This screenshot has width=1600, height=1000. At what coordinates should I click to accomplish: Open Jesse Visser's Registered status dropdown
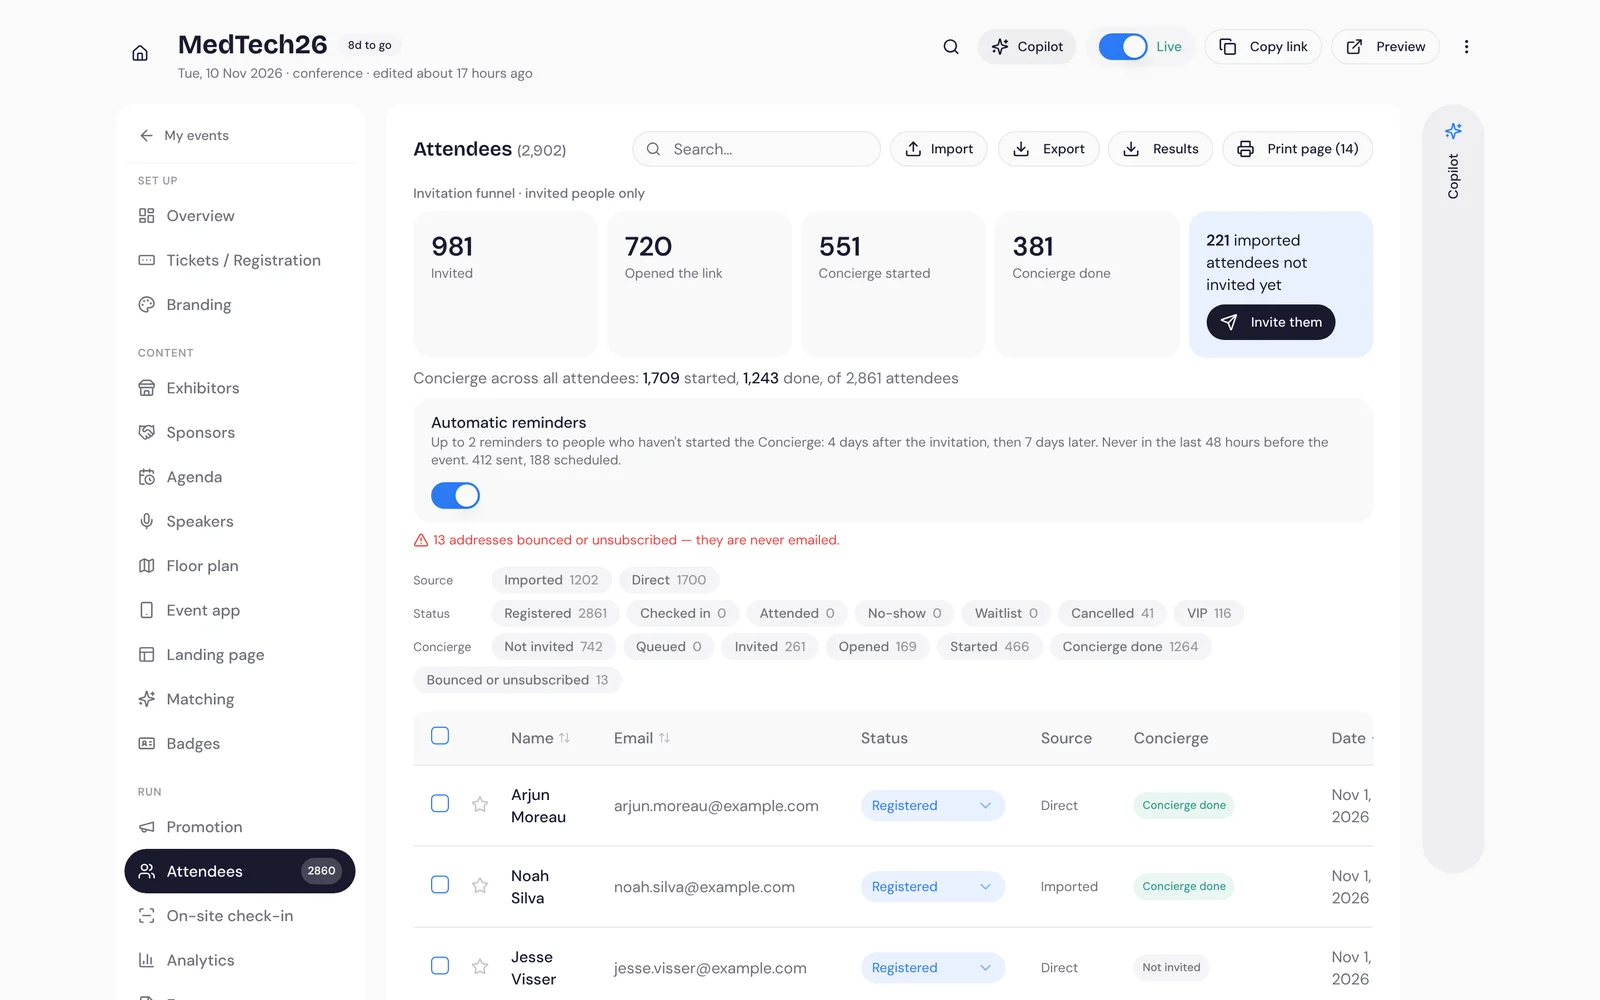(932, 967)
